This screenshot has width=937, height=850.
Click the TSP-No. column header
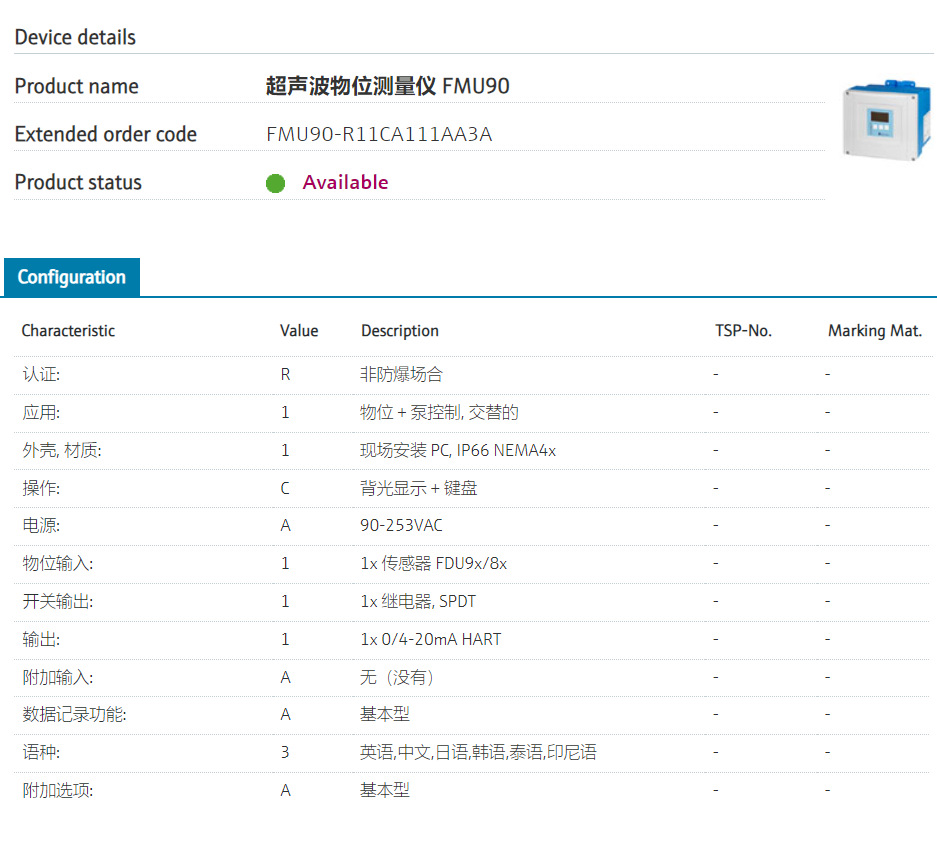743,331
